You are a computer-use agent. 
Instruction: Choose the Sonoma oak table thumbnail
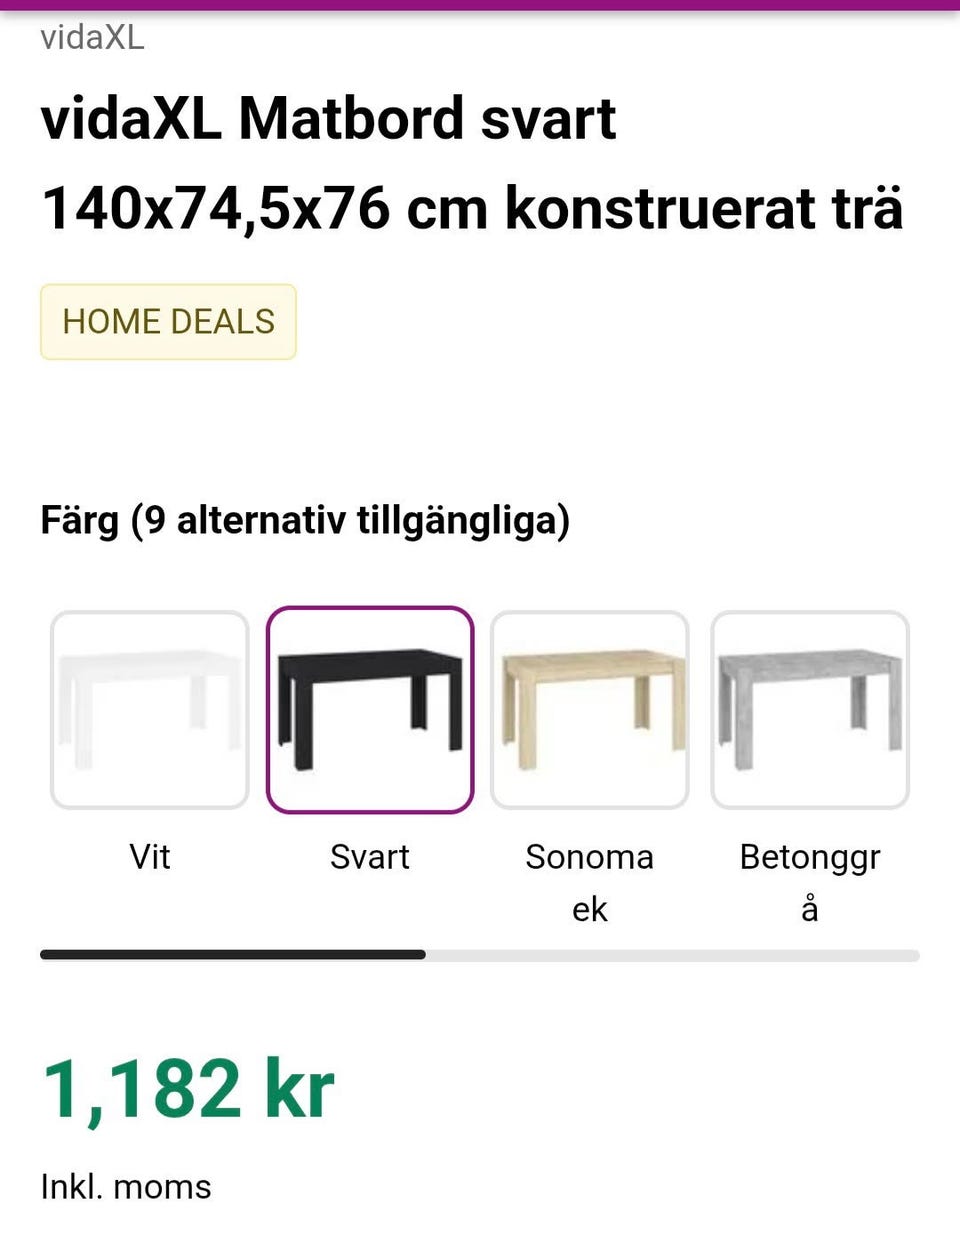[590, 709]
